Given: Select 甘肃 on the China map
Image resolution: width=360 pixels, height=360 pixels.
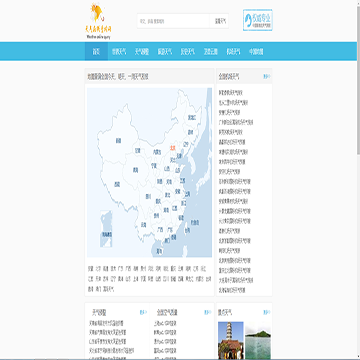Looking at the screenshot, I should [x=138, y=151].
